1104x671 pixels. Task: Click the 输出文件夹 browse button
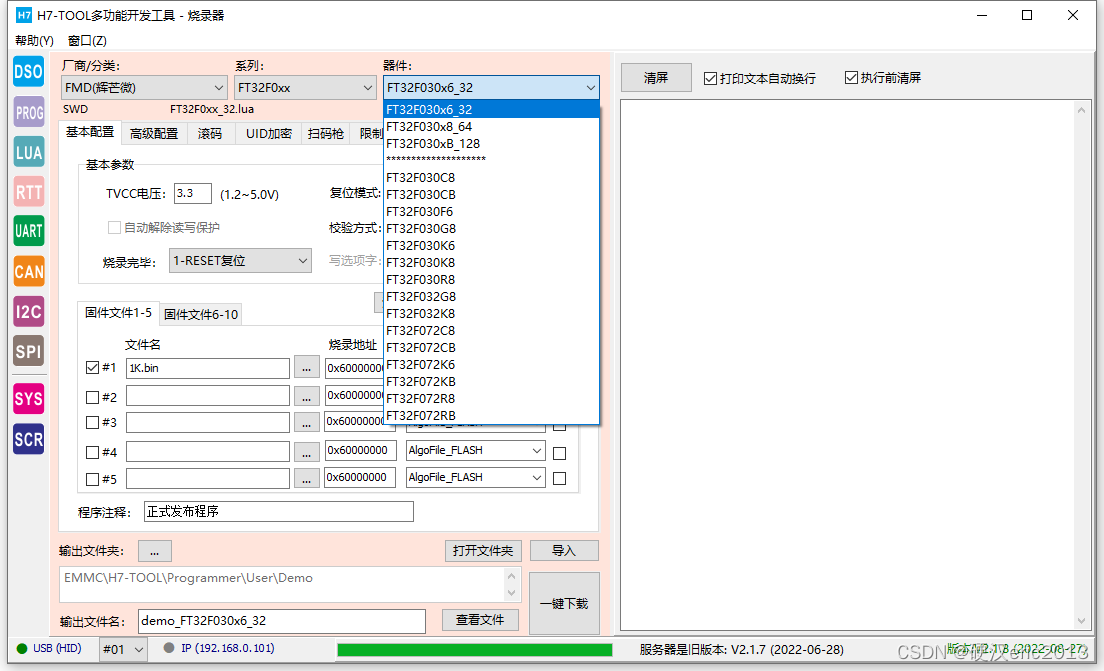tap(155, 551)
